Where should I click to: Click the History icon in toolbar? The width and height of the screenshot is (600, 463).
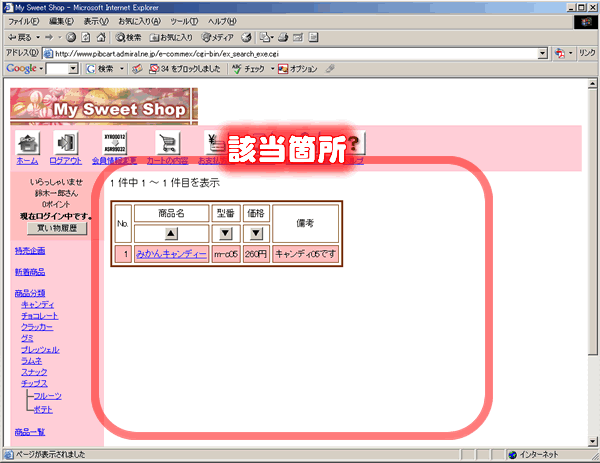pos(246,37)
